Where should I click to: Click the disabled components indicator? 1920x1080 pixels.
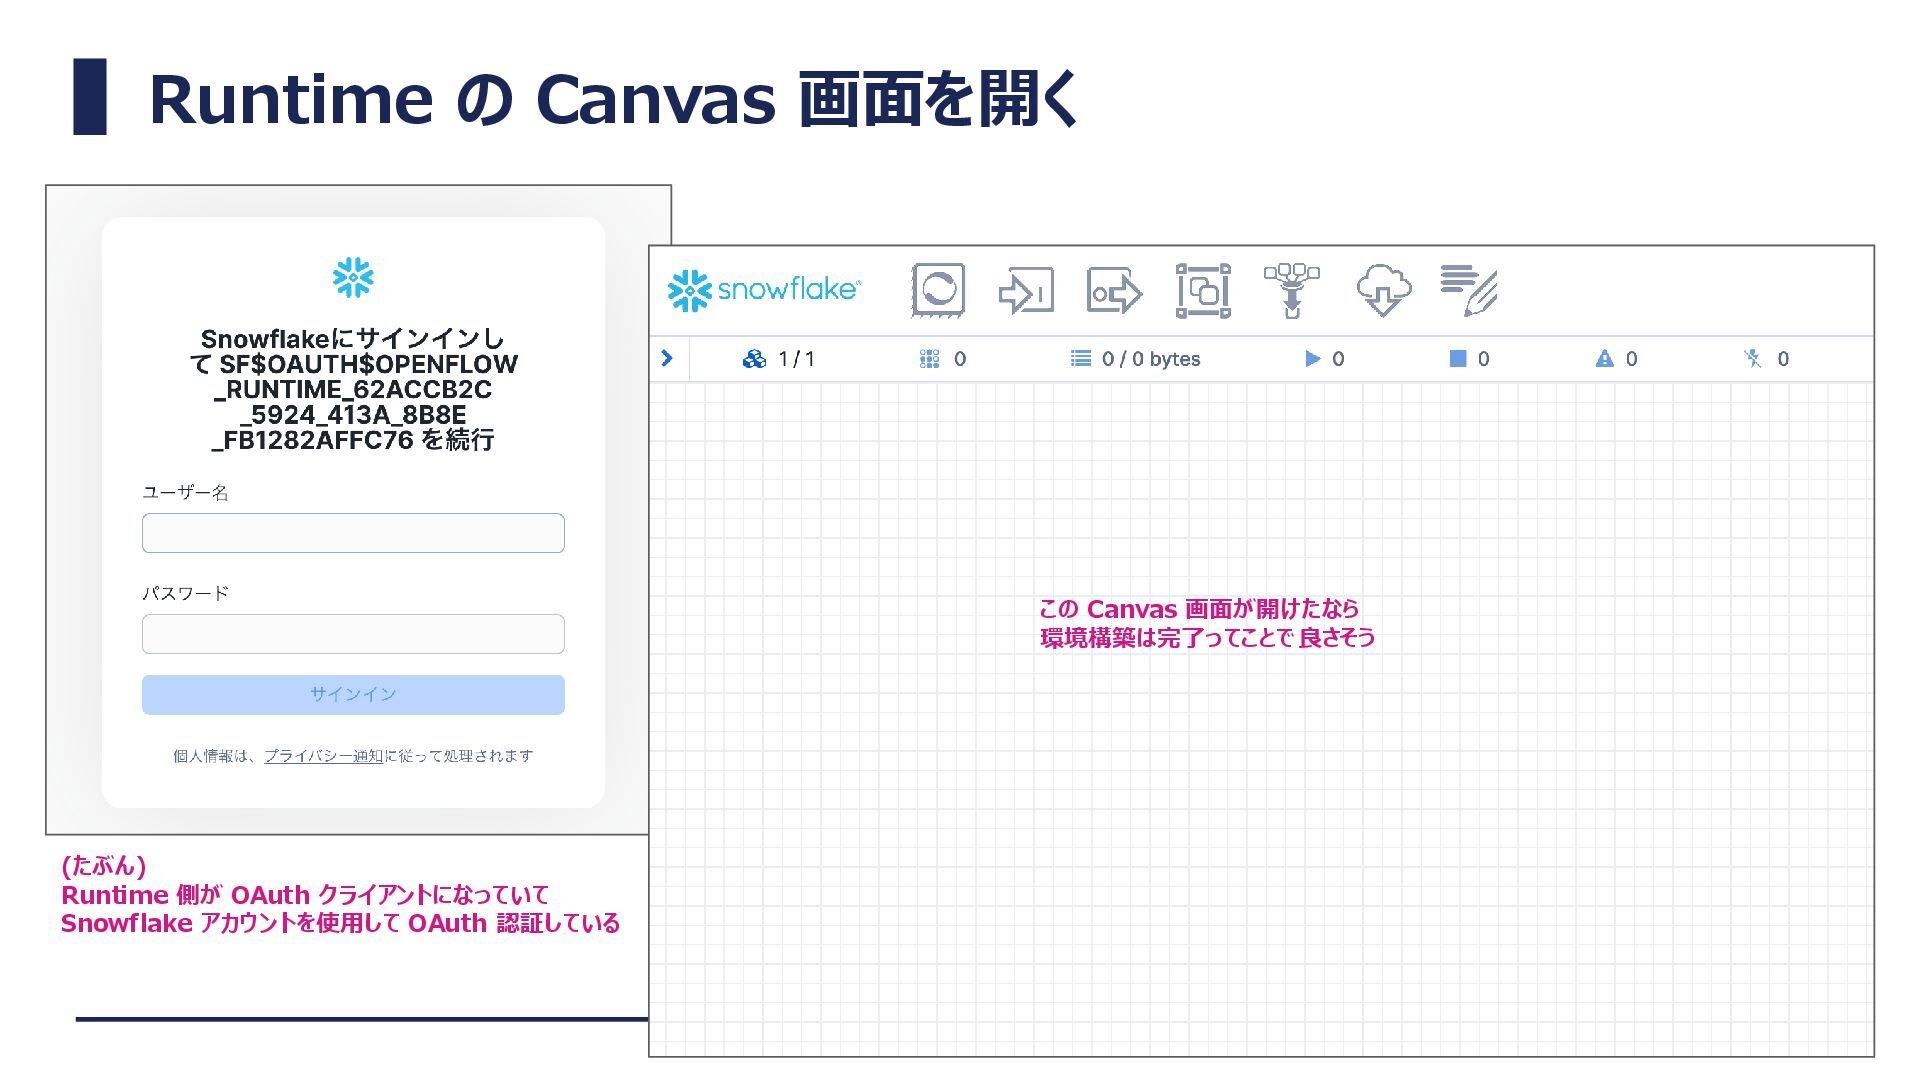(1752, 359)
